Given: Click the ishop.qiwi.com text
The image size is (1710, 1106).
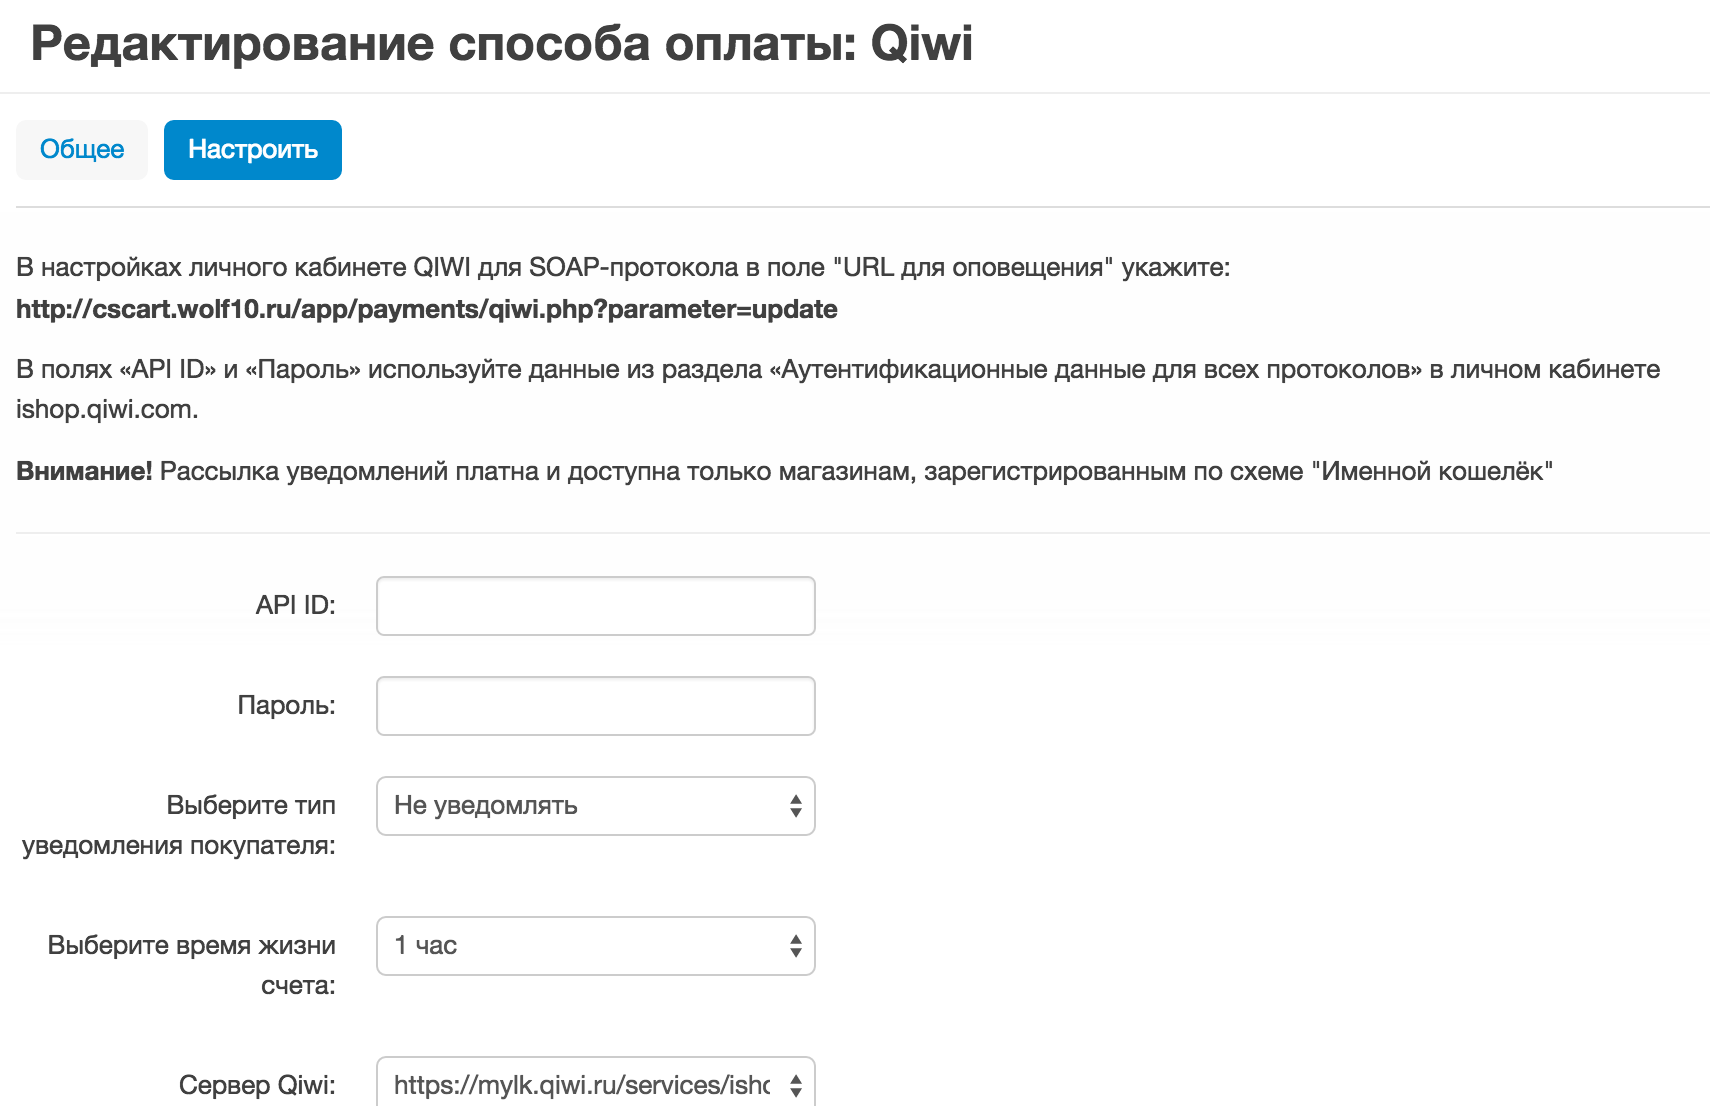Looking at the screenshot, I should pos(107,409).
